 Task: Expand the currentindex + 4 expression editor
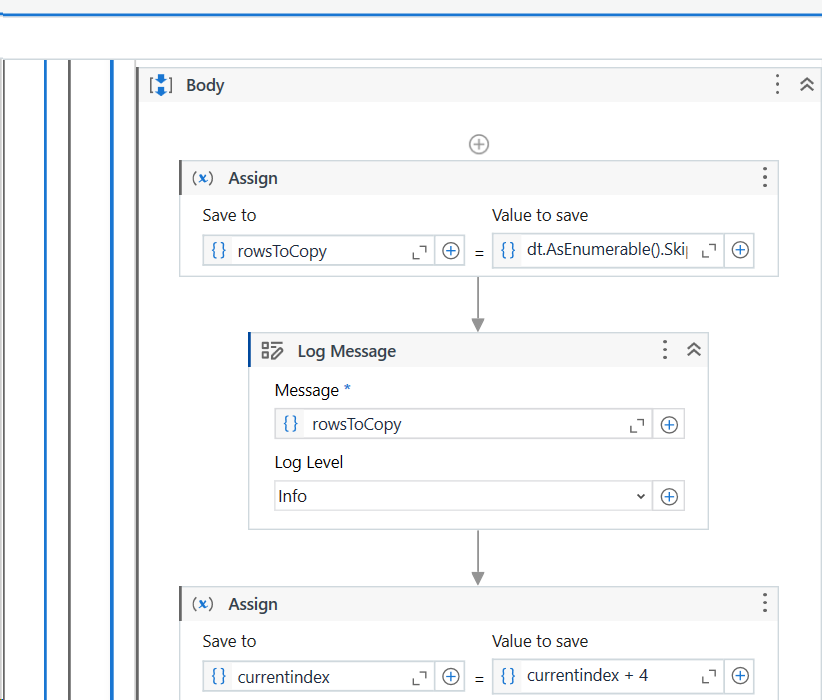[709, 676]
